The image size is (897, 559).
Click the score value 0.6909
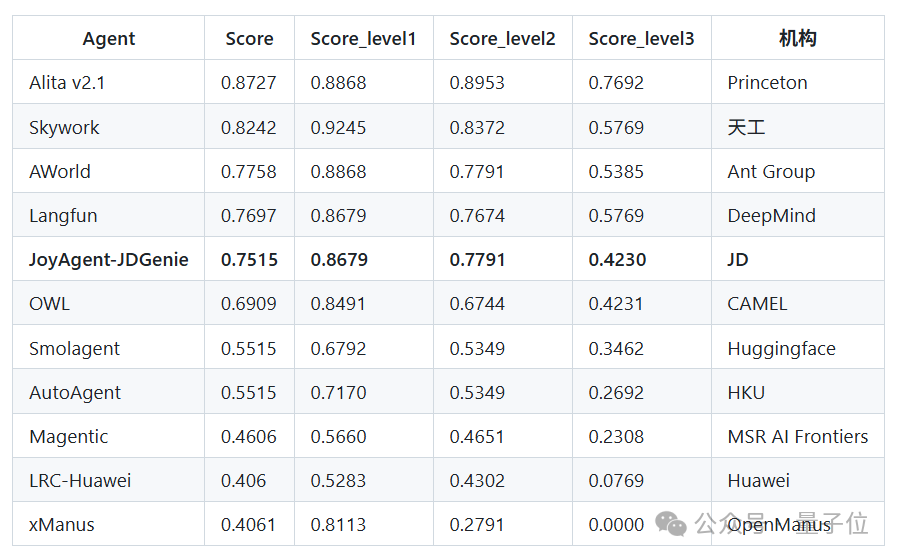[249, 303]
